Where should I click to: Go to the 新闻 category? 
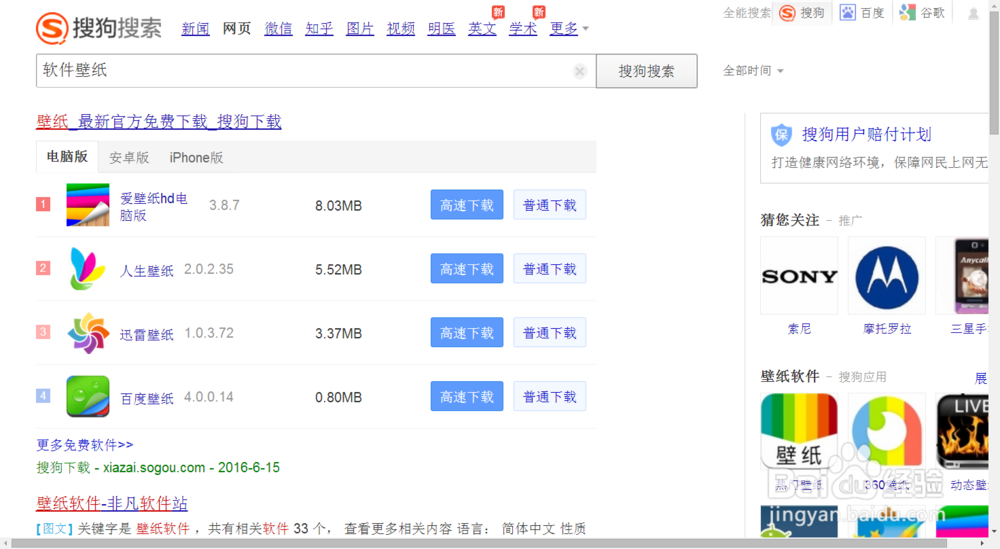[195, 28]
